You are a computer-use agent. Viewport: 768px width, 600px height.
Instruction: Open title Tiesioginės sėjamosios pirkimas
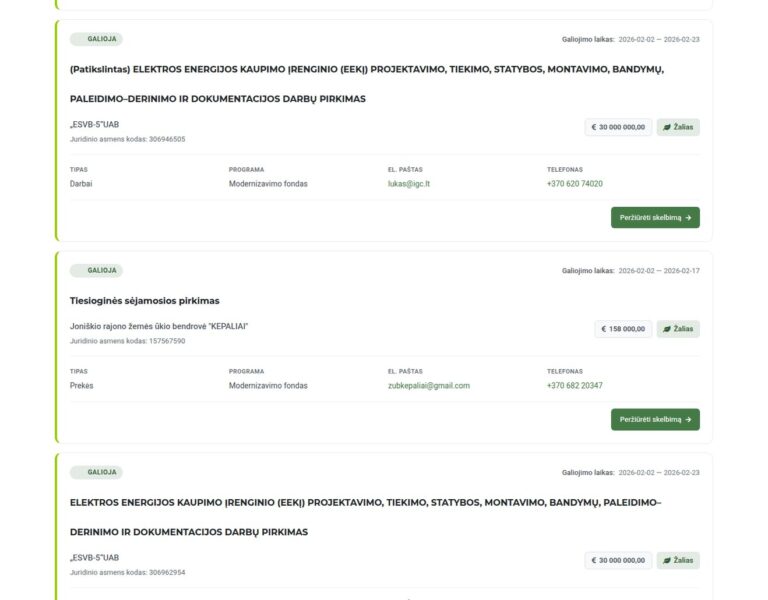pyautogui.click(x=144, y=300)
